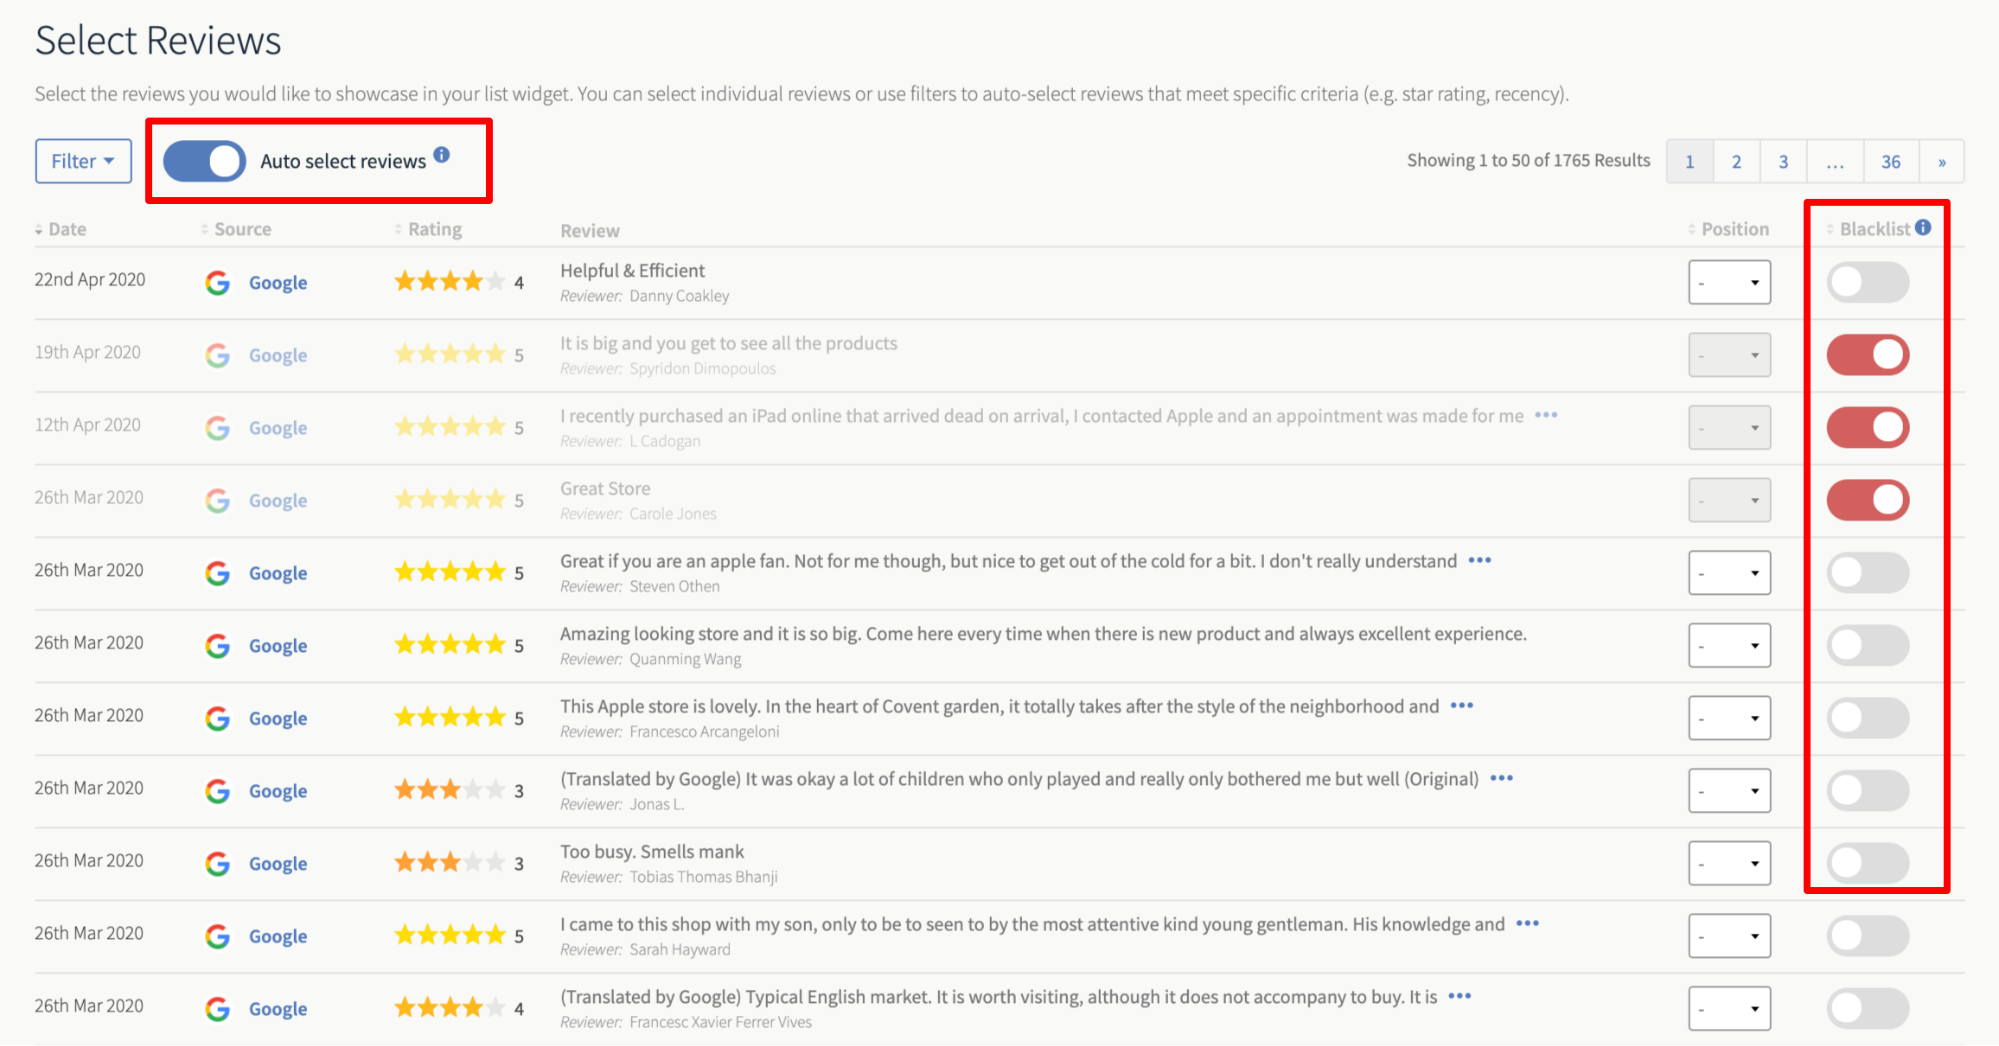Un-blacklist the L Cadogan review
Screen dimensions: 1999x1046
pos(1868,427)
